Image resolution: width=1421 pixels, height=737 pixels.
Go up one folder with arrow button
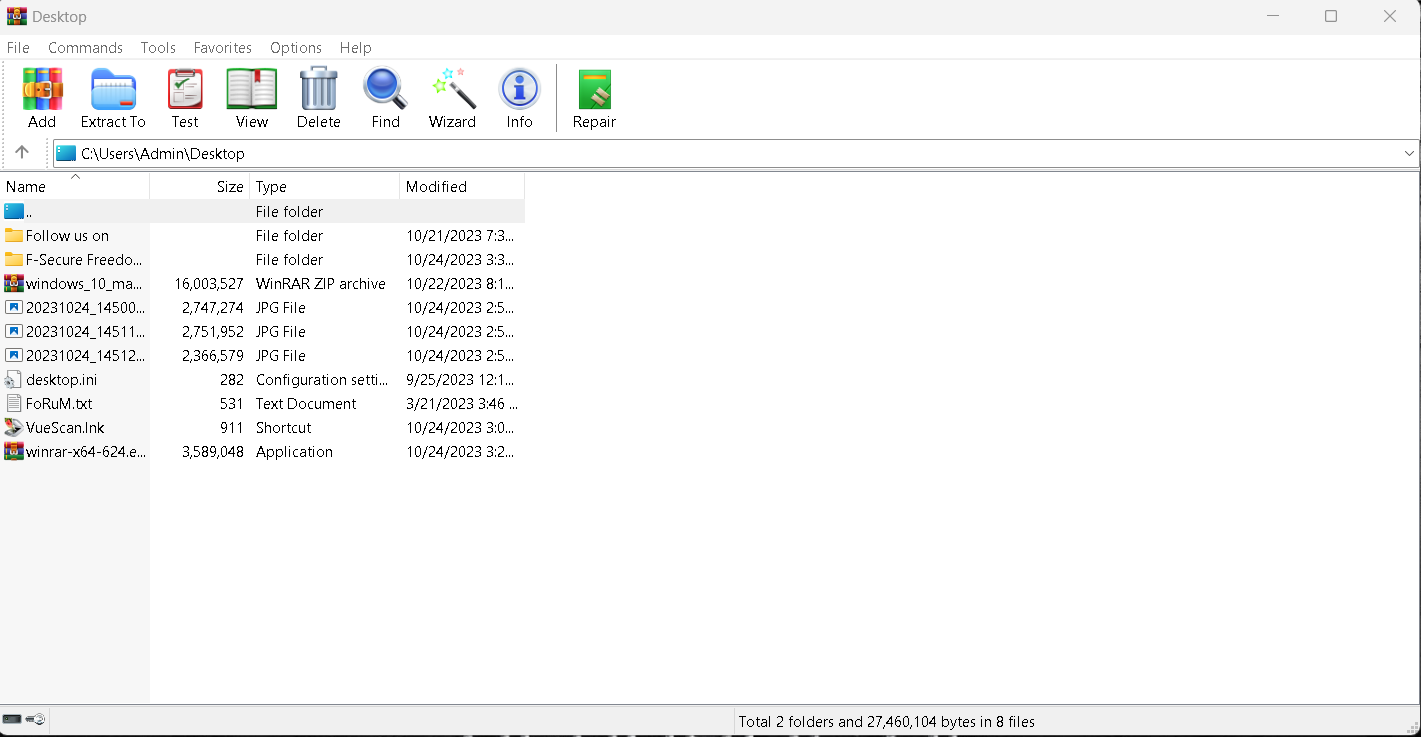click(22, 153)
